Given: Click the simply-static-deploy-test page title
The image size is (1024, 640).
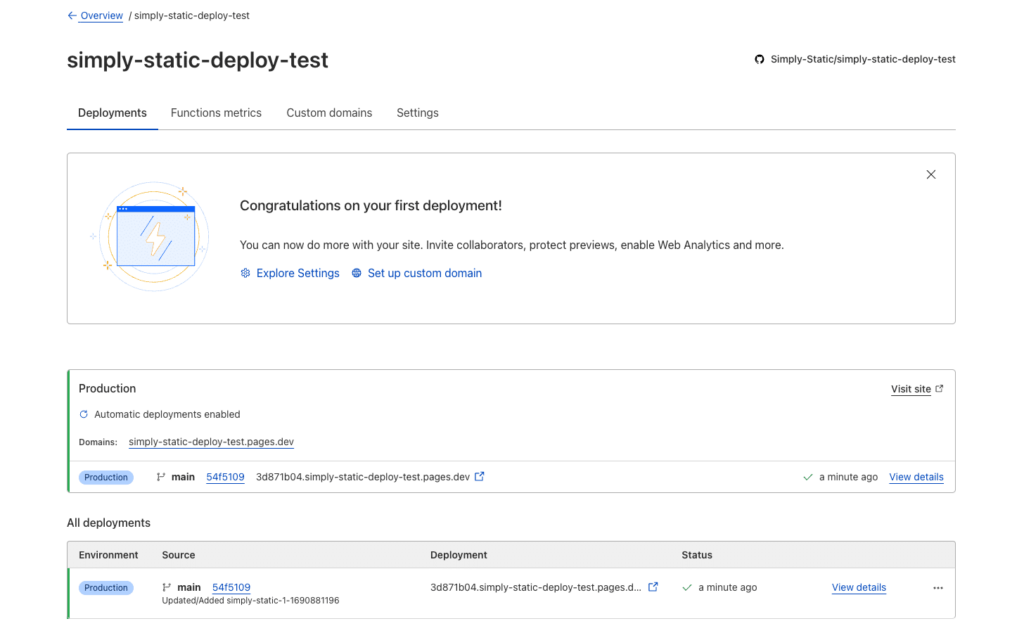Looking at the screenshot, I should [x=197, y=60].
